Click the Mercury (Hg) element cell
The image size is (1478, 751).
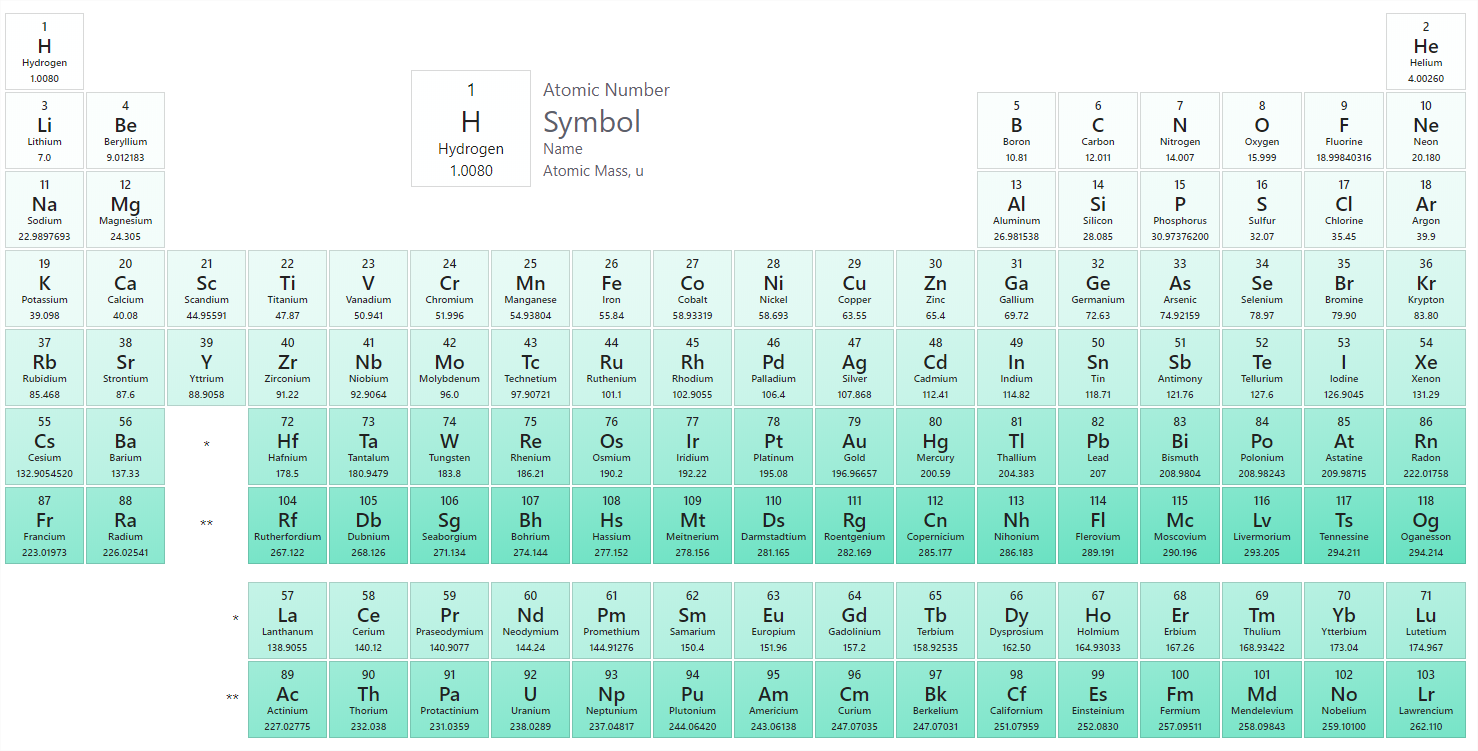pyautogui.click(x=935, y=446)
